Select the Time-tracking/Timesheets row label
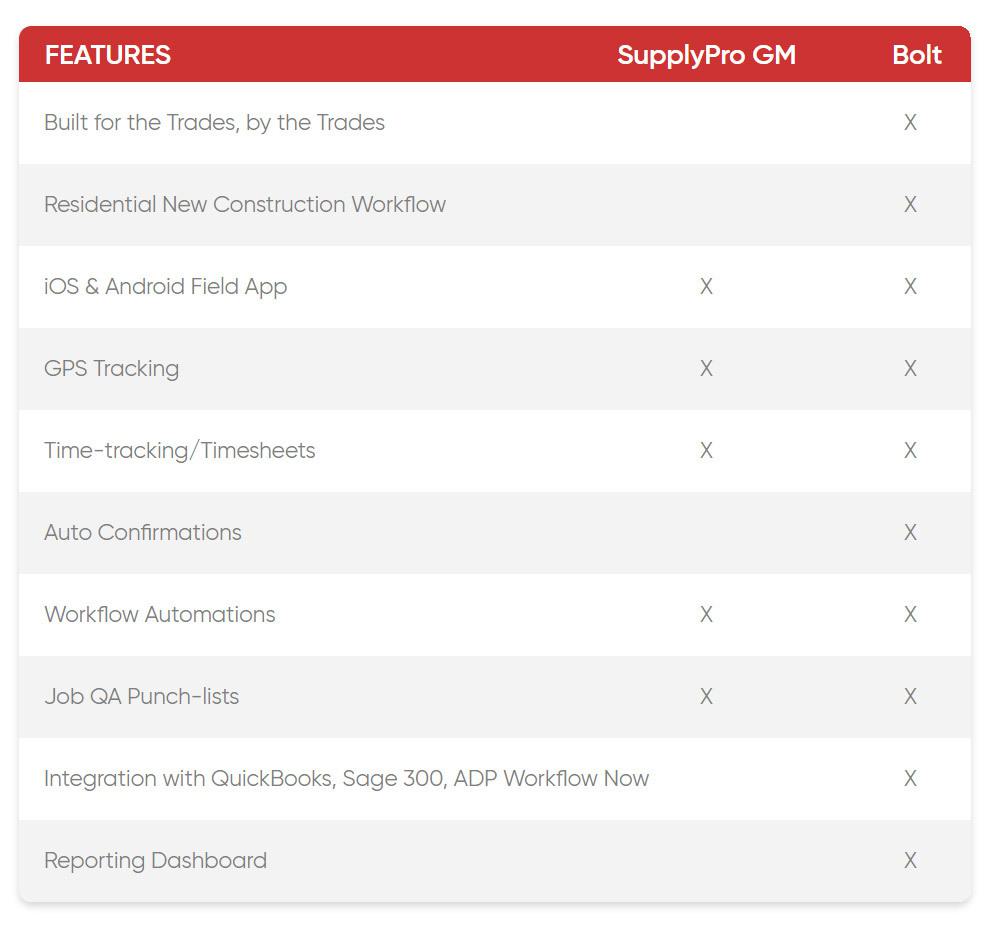 (179, 451)
